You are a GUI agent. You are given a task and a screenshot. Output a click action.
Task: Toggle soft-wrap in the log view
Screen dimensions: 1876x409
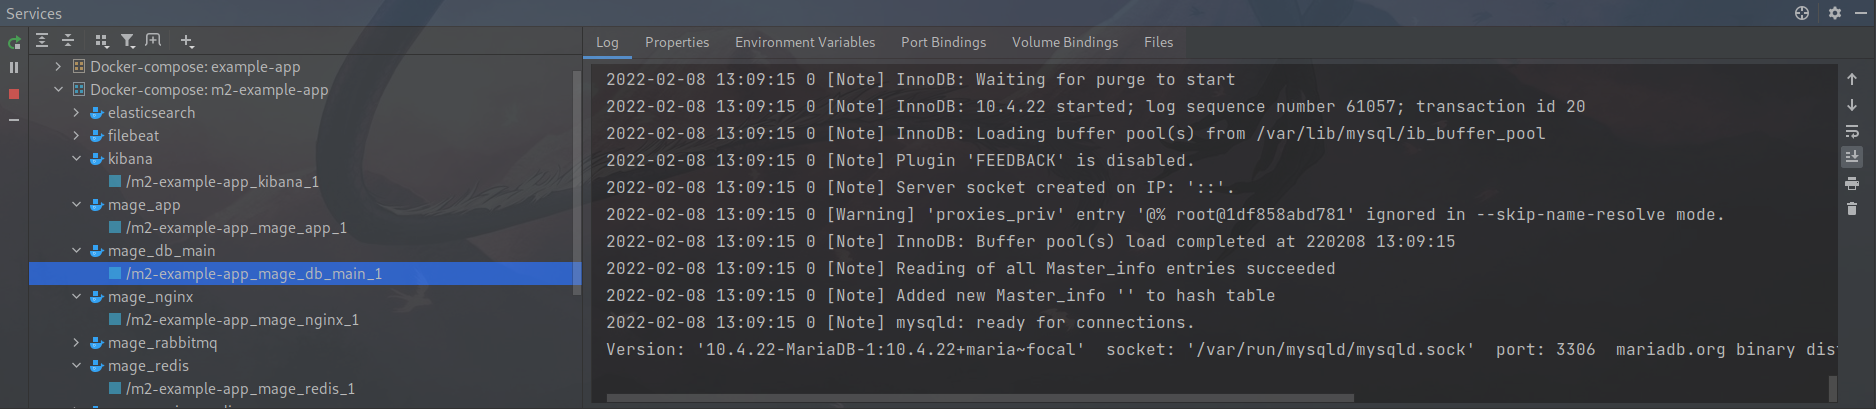(x=1852, y=132)
